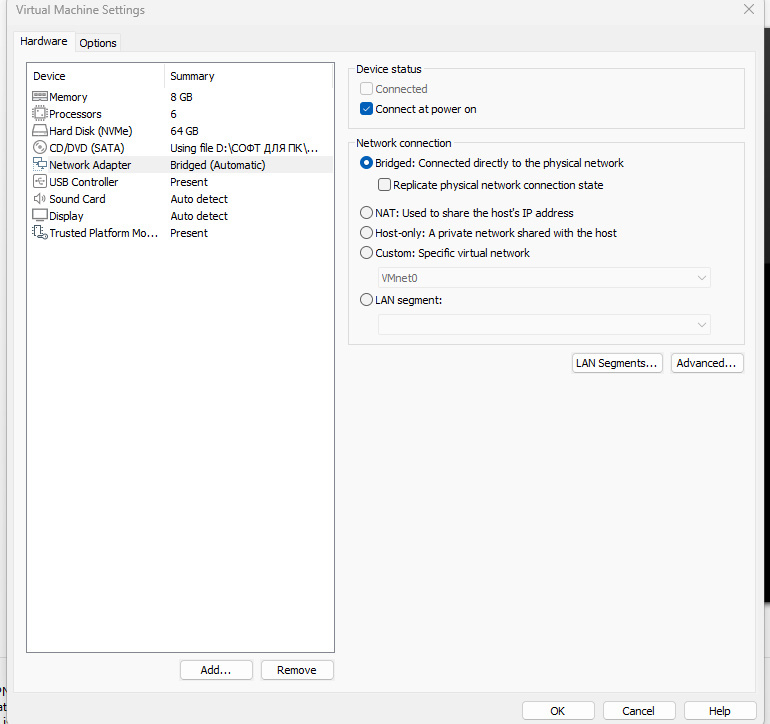
Task: Click the Display 'Auto detect' summary
Action: click(x=199, y=216)
